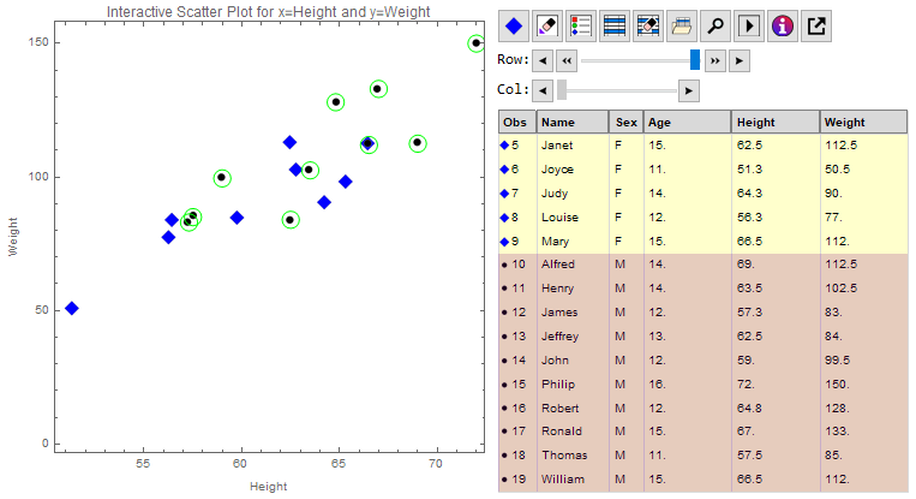Click the blue diamond marker beside Obs 8
Viewport: 916px width, 499px height.
tap(505, 217)
